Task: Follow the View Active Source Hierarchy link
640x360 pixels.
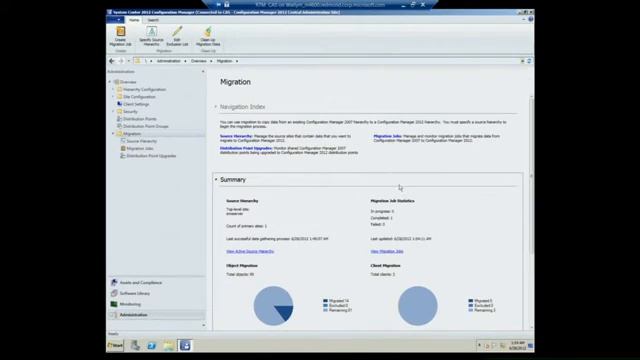Action: coord(250,251)
